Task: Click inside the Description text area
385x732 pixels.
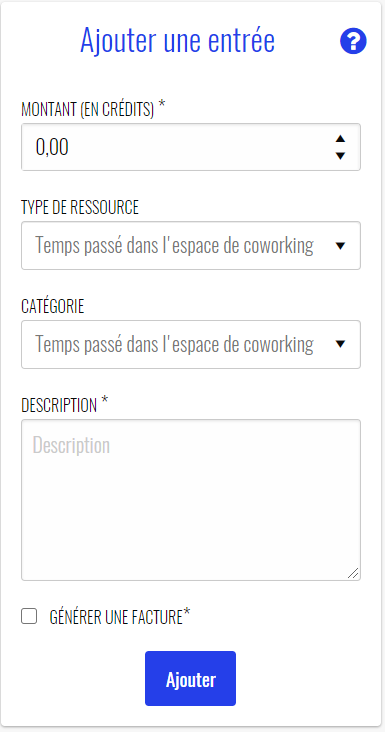Action: pos(191,500)
